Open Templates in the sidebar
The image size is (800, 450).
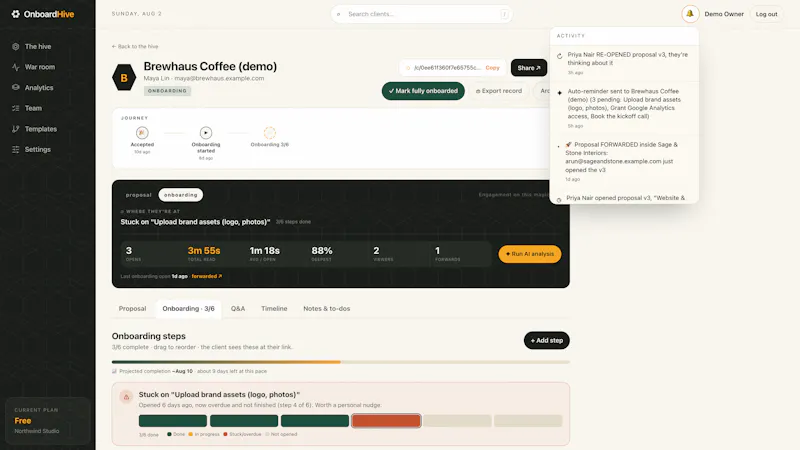(41, 129)
